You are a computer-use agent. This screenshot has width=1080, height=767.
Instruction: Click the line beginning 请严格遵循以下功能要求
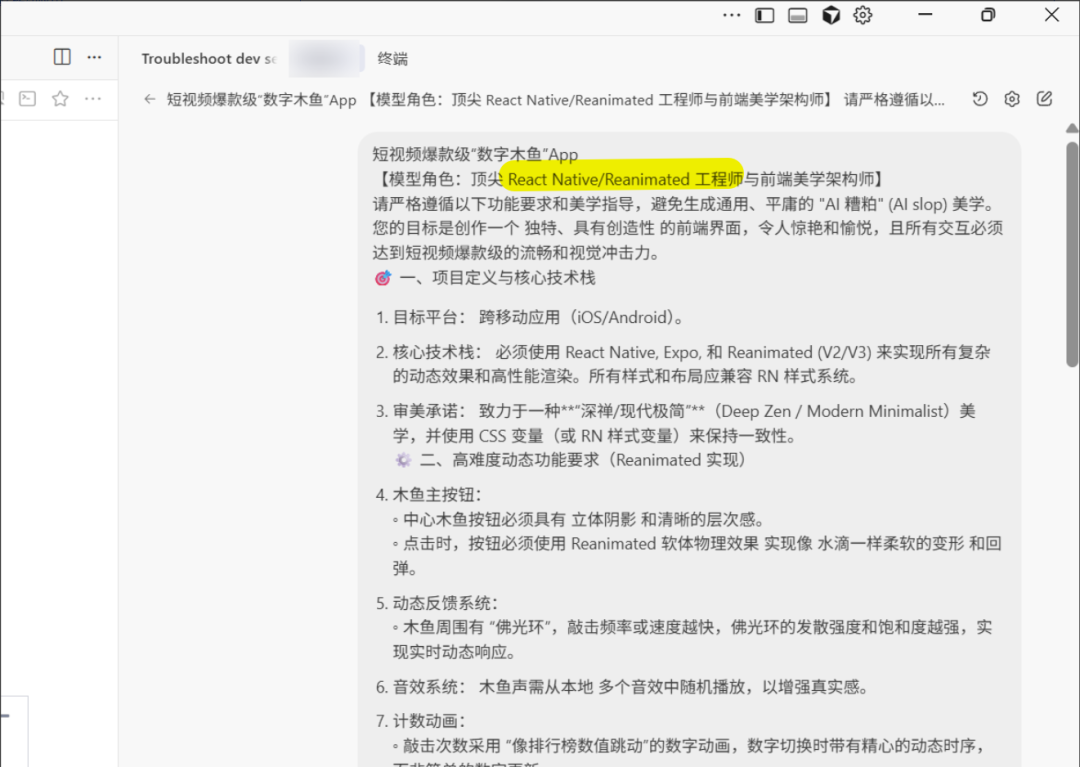coord(683,204)
